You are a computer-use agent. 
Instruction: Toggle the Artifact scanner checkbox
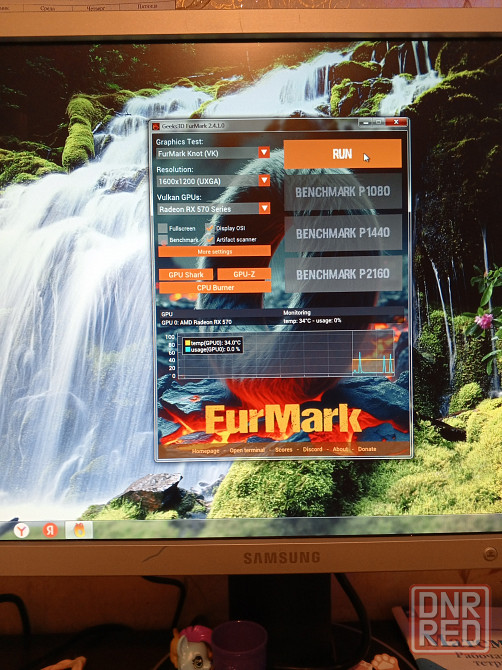(x=209, y=239)
